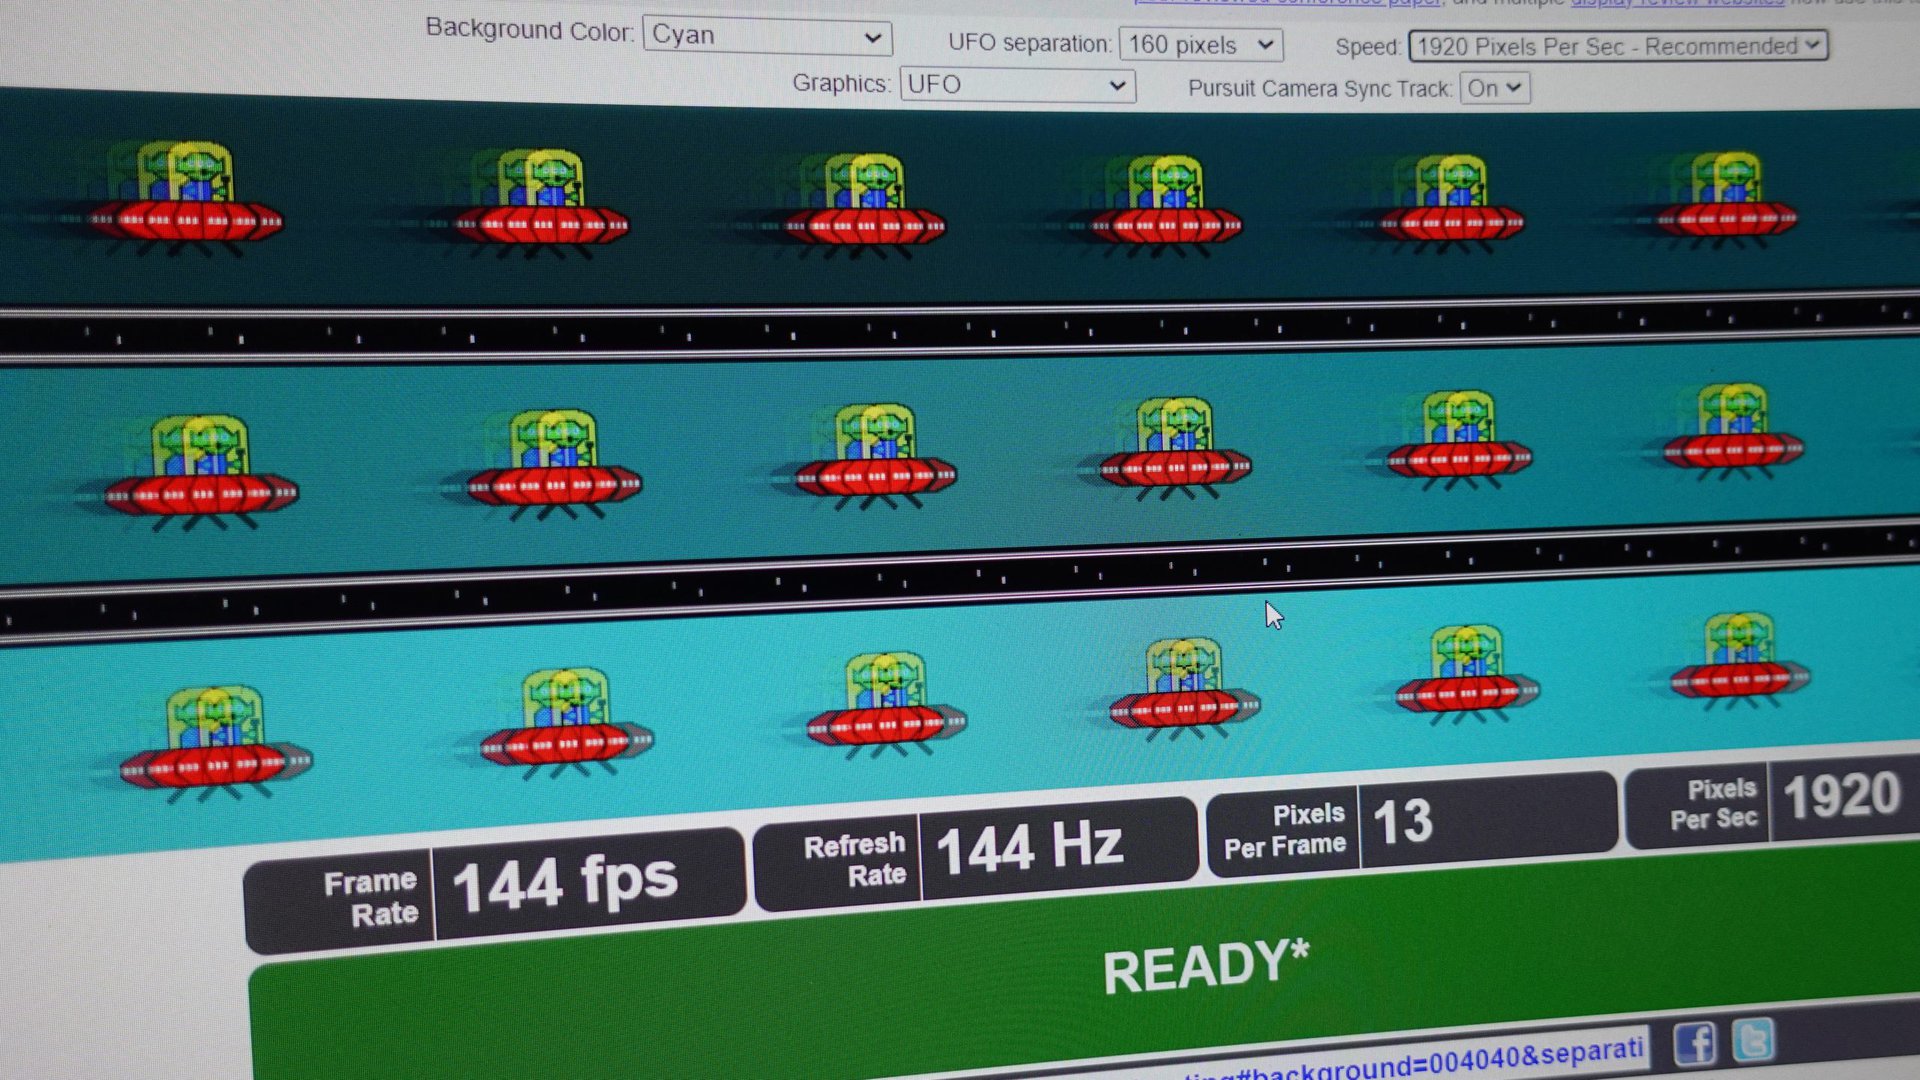The image size is (1920, 1080).
Task: Expand the Graphics selection dropdown
Action: click(x=1016, y=85)
